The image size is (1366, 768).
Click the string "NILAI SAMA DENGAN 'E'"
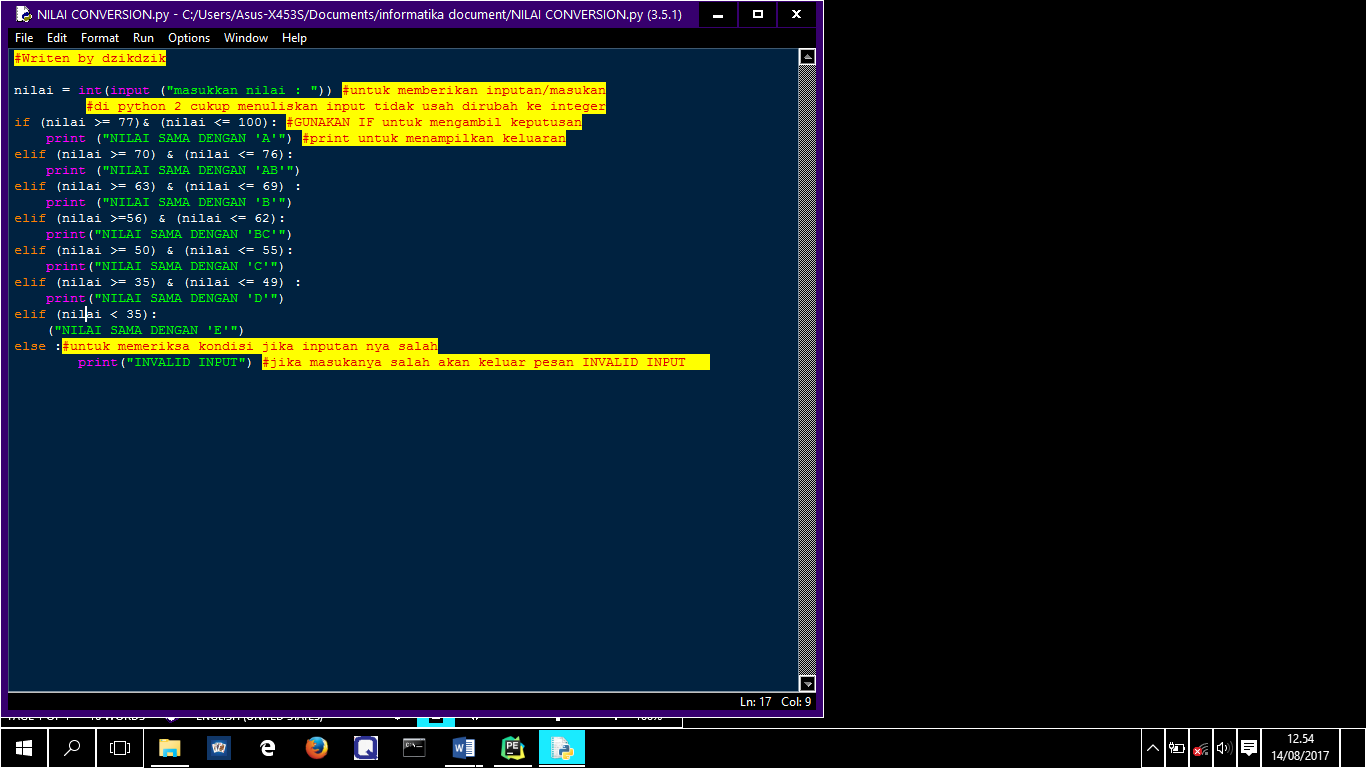tap(146, 330)
